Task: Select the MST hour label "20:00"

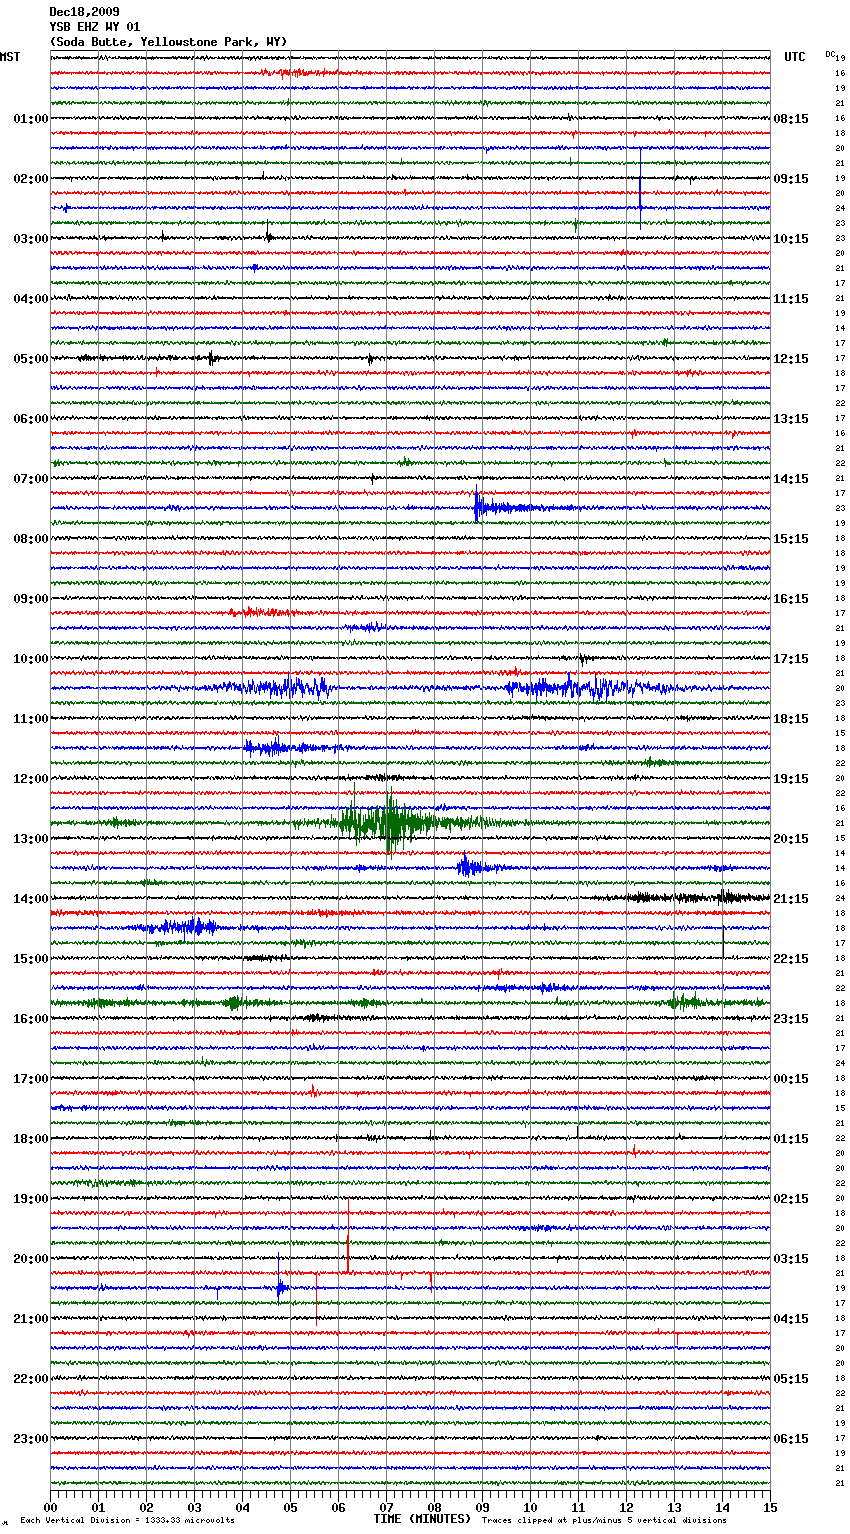Action: (x=31, y=1259)
